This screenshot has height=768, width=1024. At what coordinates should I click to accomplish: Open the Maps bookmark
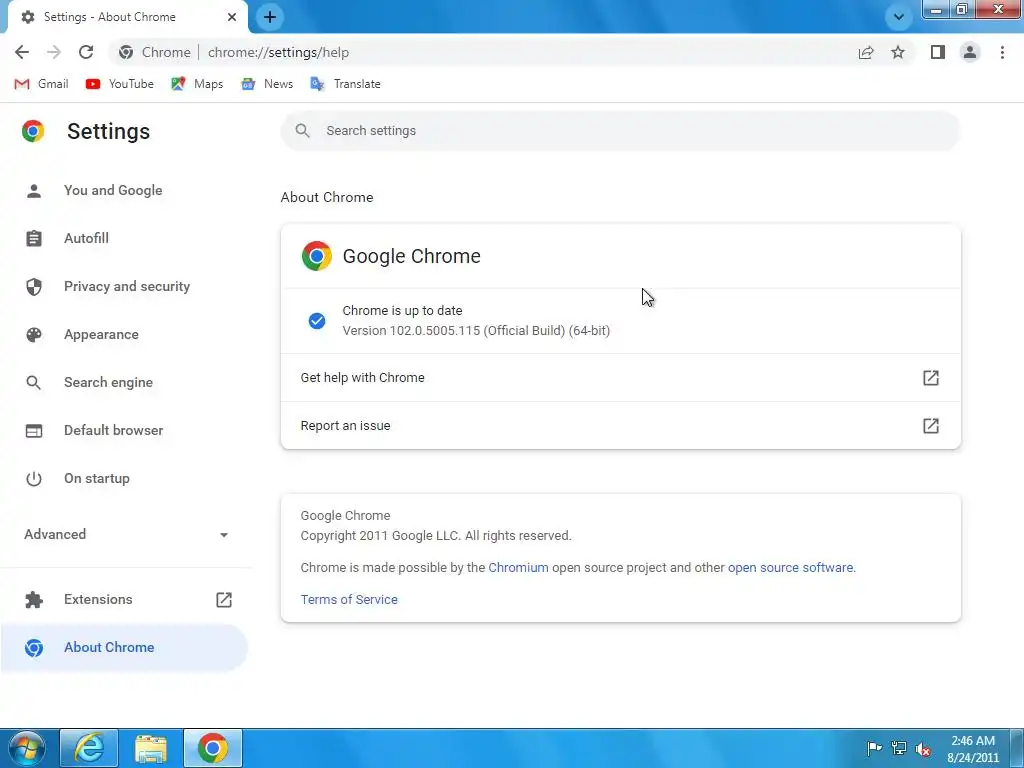pos(197,84)
